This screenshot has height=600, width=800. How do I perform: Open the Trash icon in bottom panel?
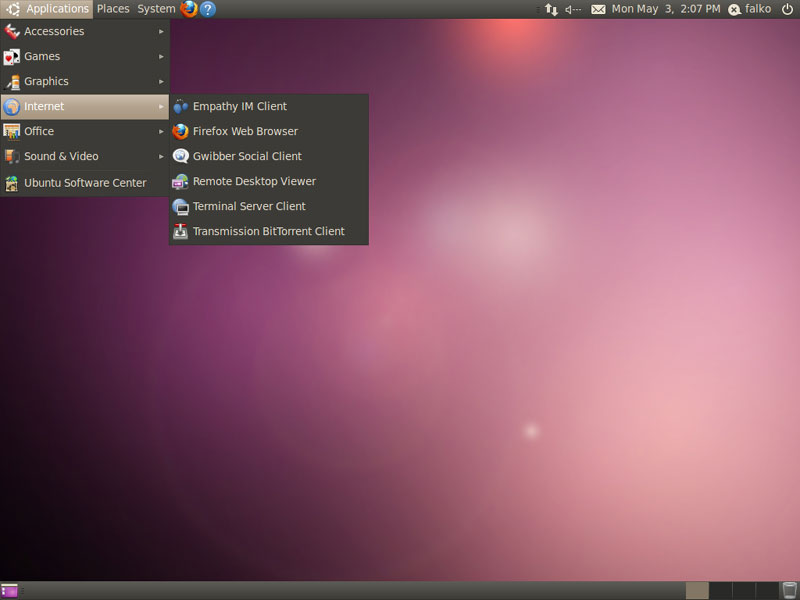click(789, 591)
